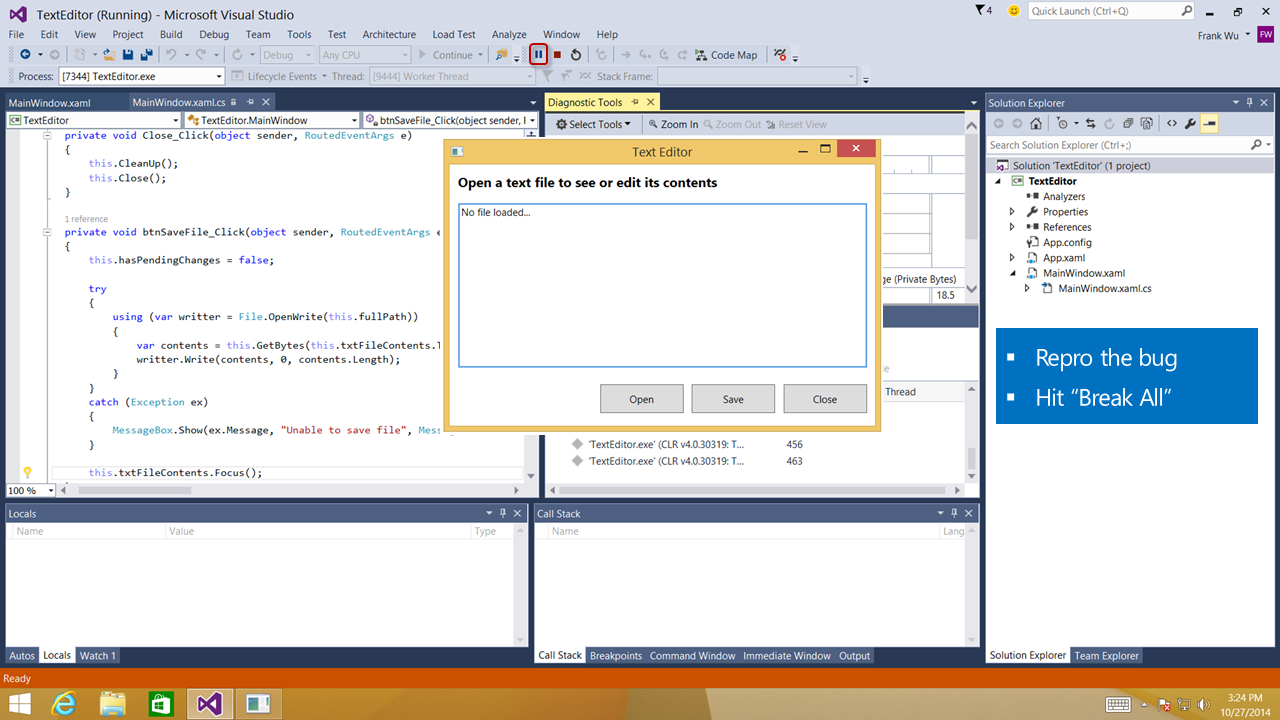Open Properties wrench icon in Solution Explorer toolbar
Viewport: 1280px width, 720px height.
[x=1190, y=124]
